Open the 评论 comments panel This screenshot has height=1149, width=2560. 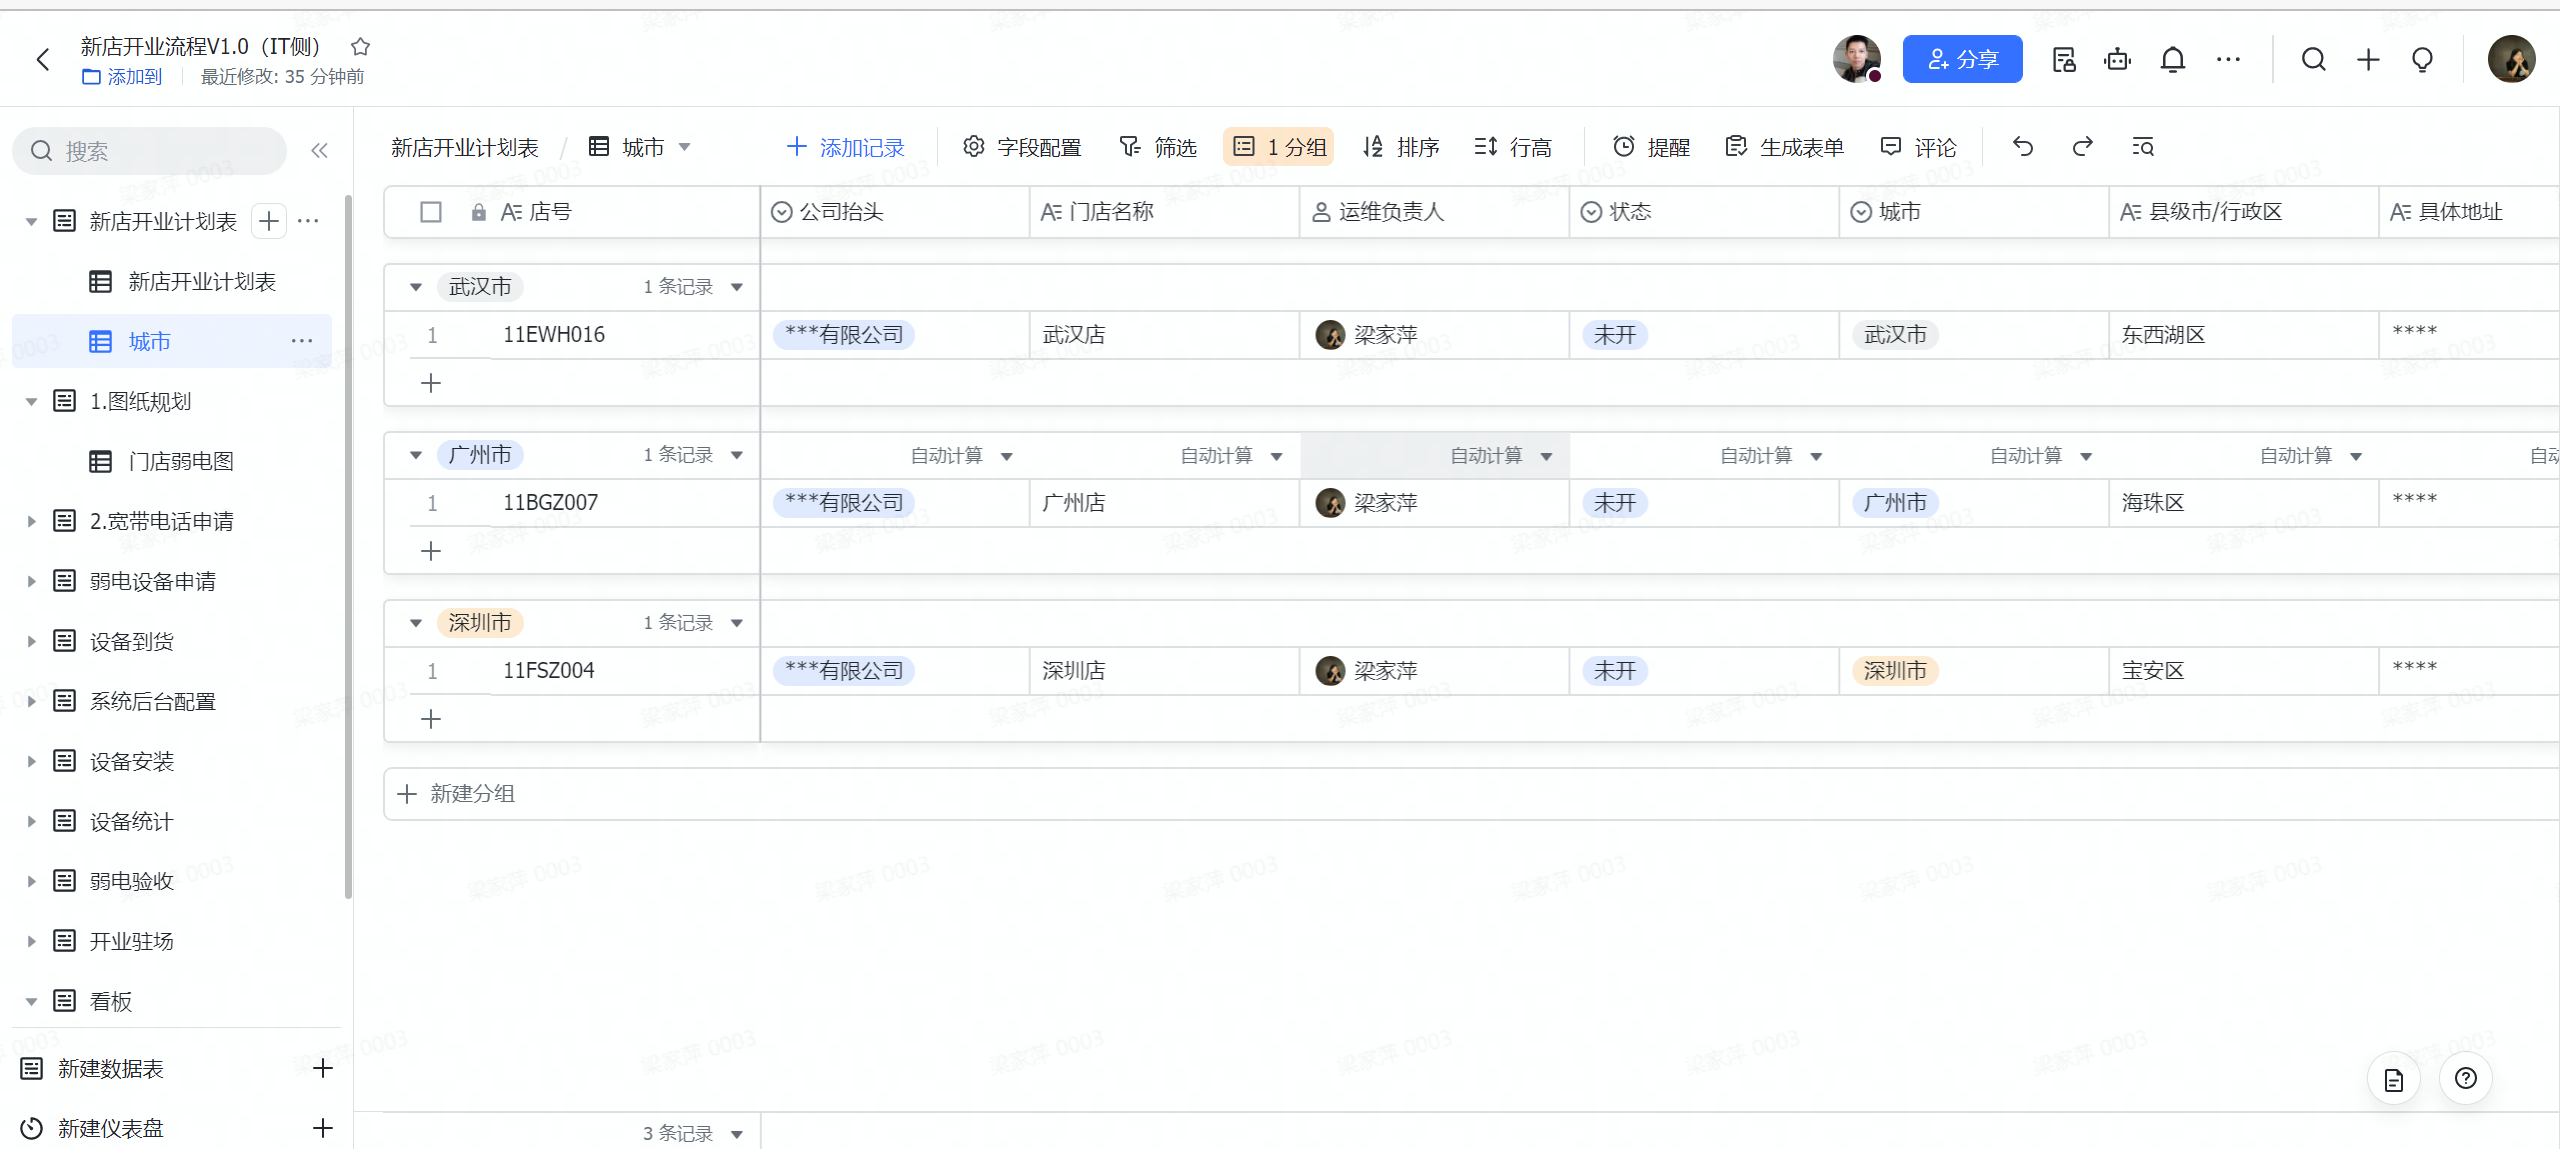[x=1918, y=147]
